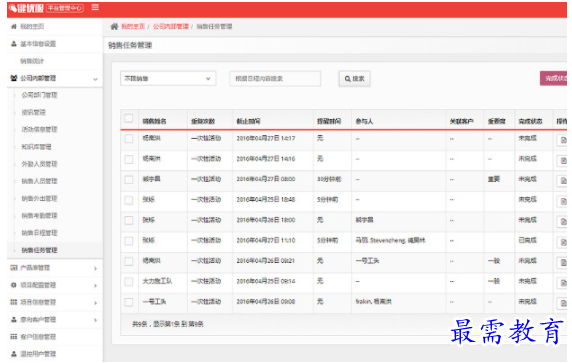Click the 公司内部管理 group icon

14,78
